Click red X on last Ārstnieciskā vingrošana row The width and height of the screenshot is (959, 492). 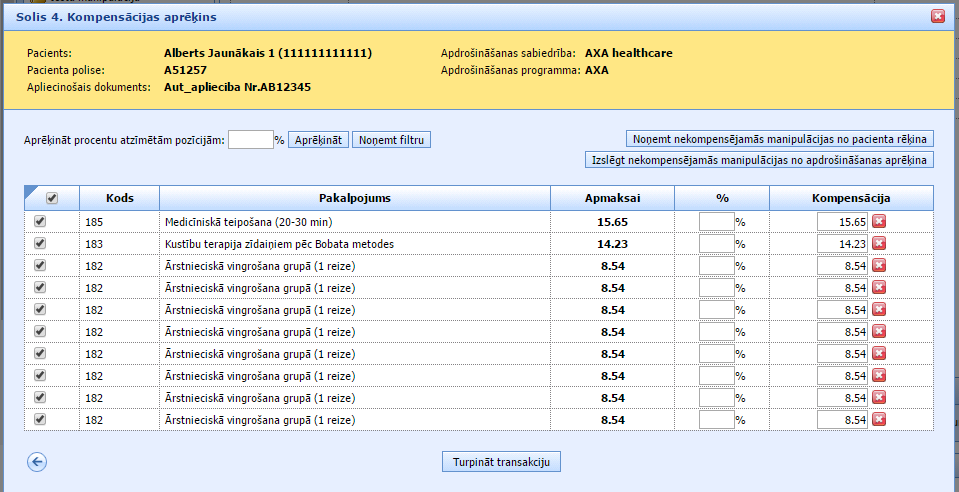click(879, 419)
